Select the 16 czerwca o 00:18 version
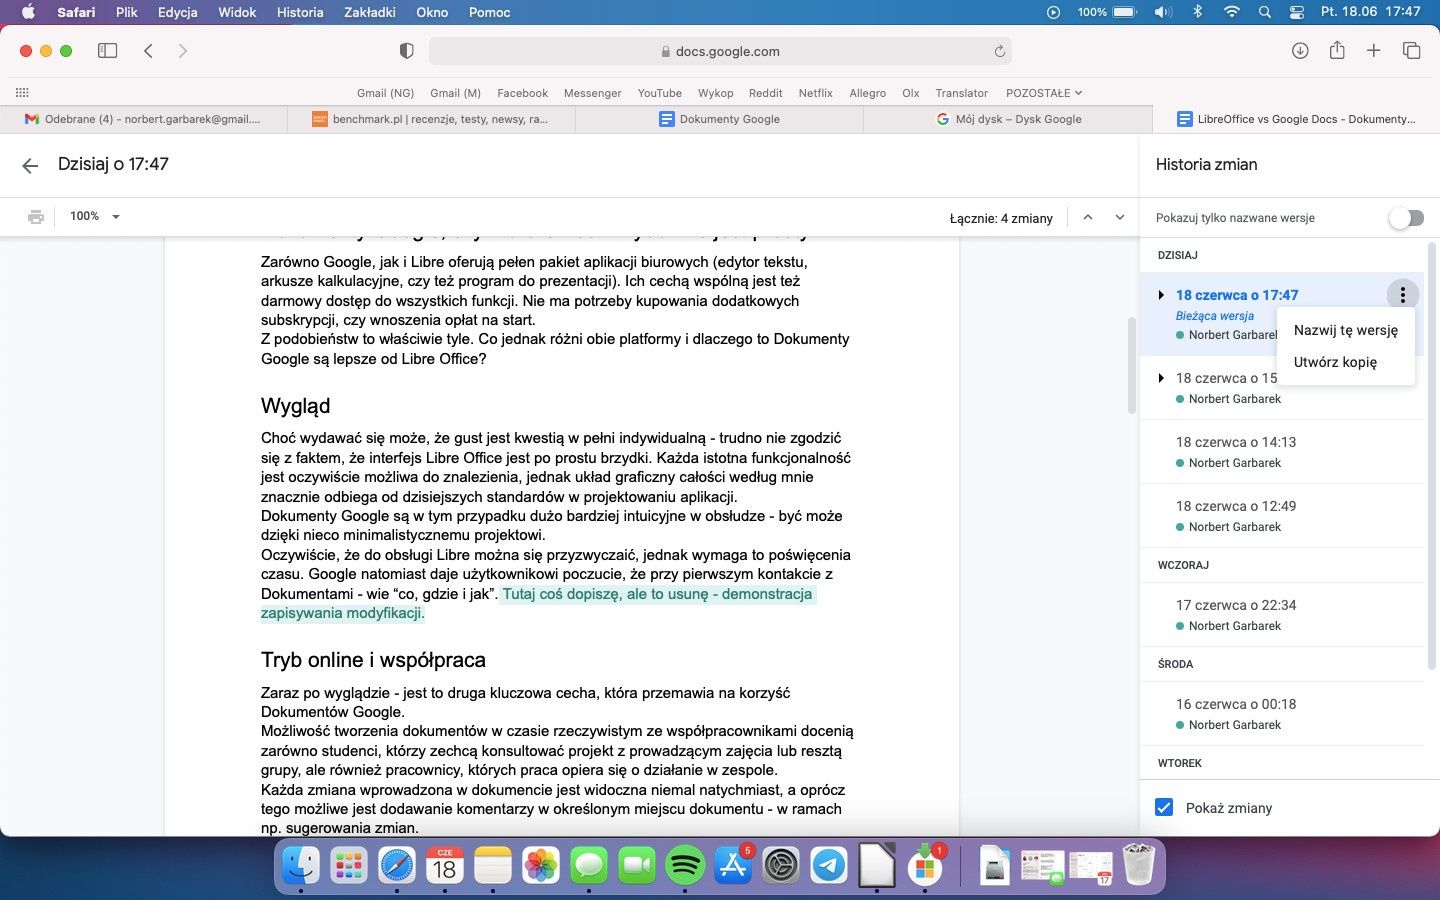The height and width of the screenshot is (900, 1440). pyautogui.click(x=1282, y=714)
